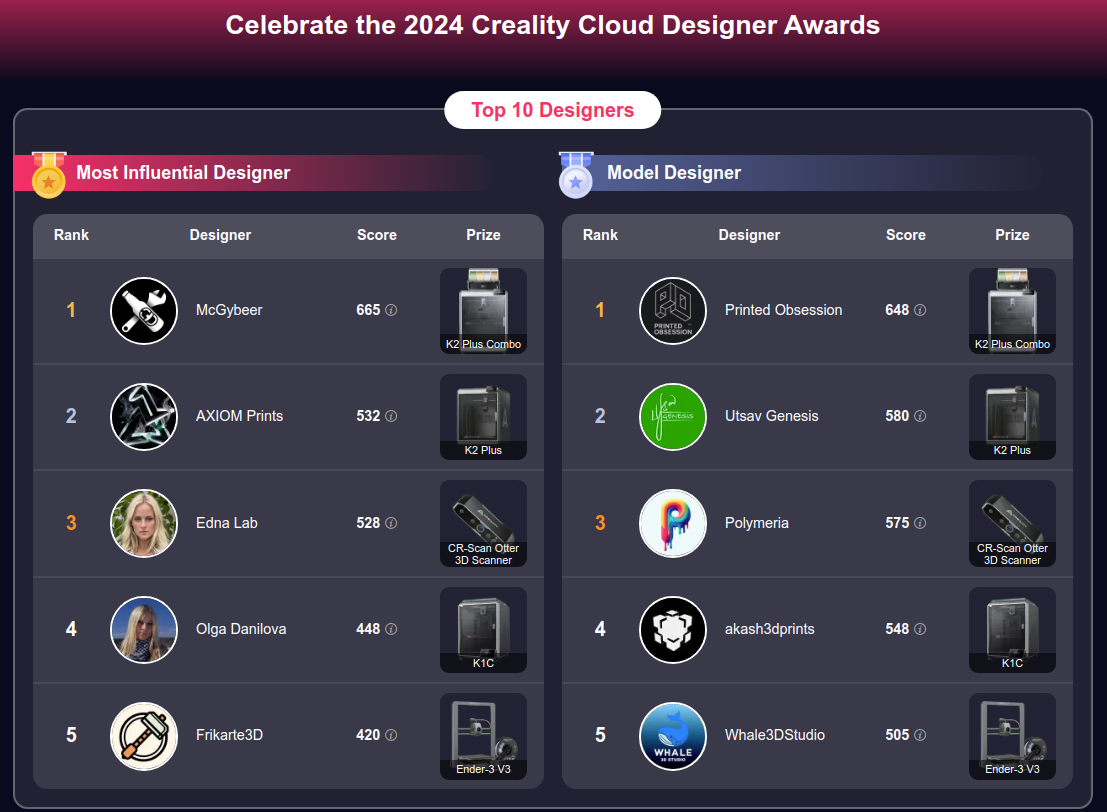1107x812 pixels.
Task: View AXIOM Prints' K2 Plus prize image
Action: (x=484, y=417)
